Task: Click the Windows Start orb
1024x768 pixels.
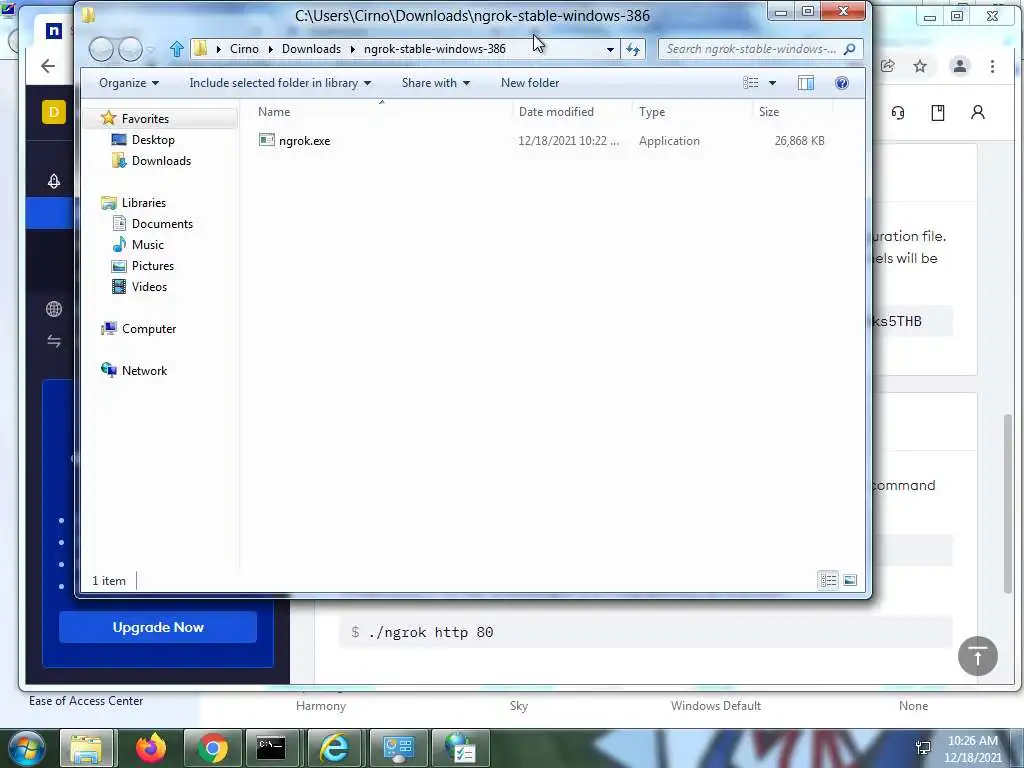Action: tap(26, 748)
